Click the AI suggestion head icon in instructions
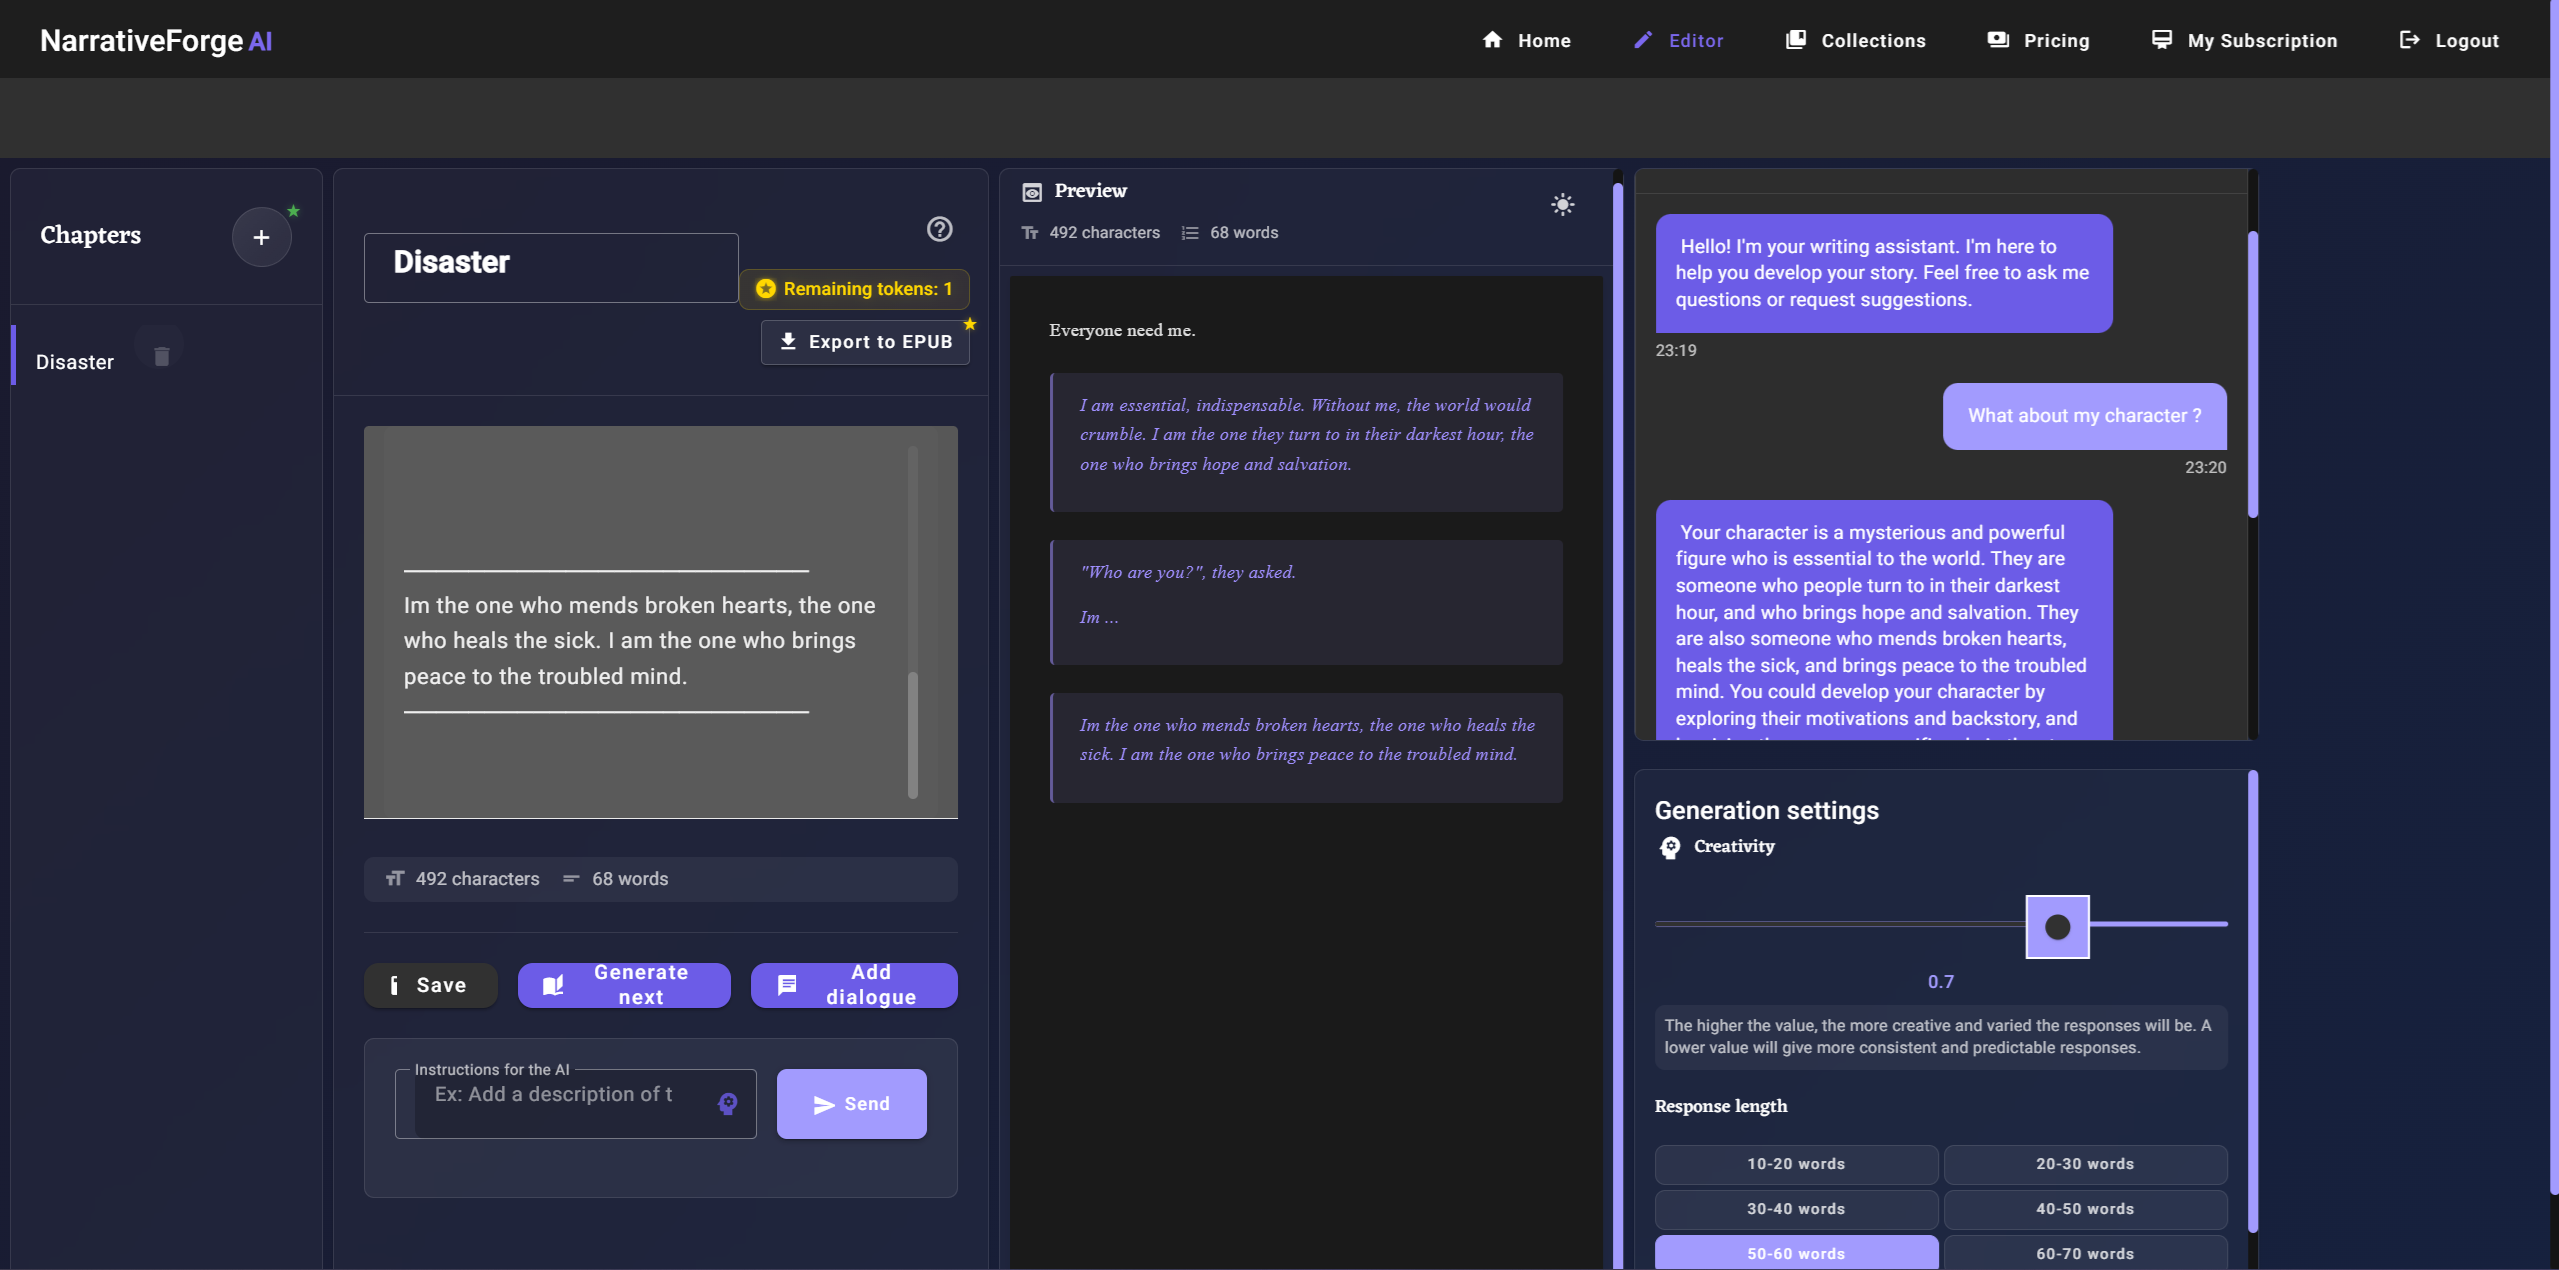This screenshot has height=1270, width=2559. [728, 1103]
